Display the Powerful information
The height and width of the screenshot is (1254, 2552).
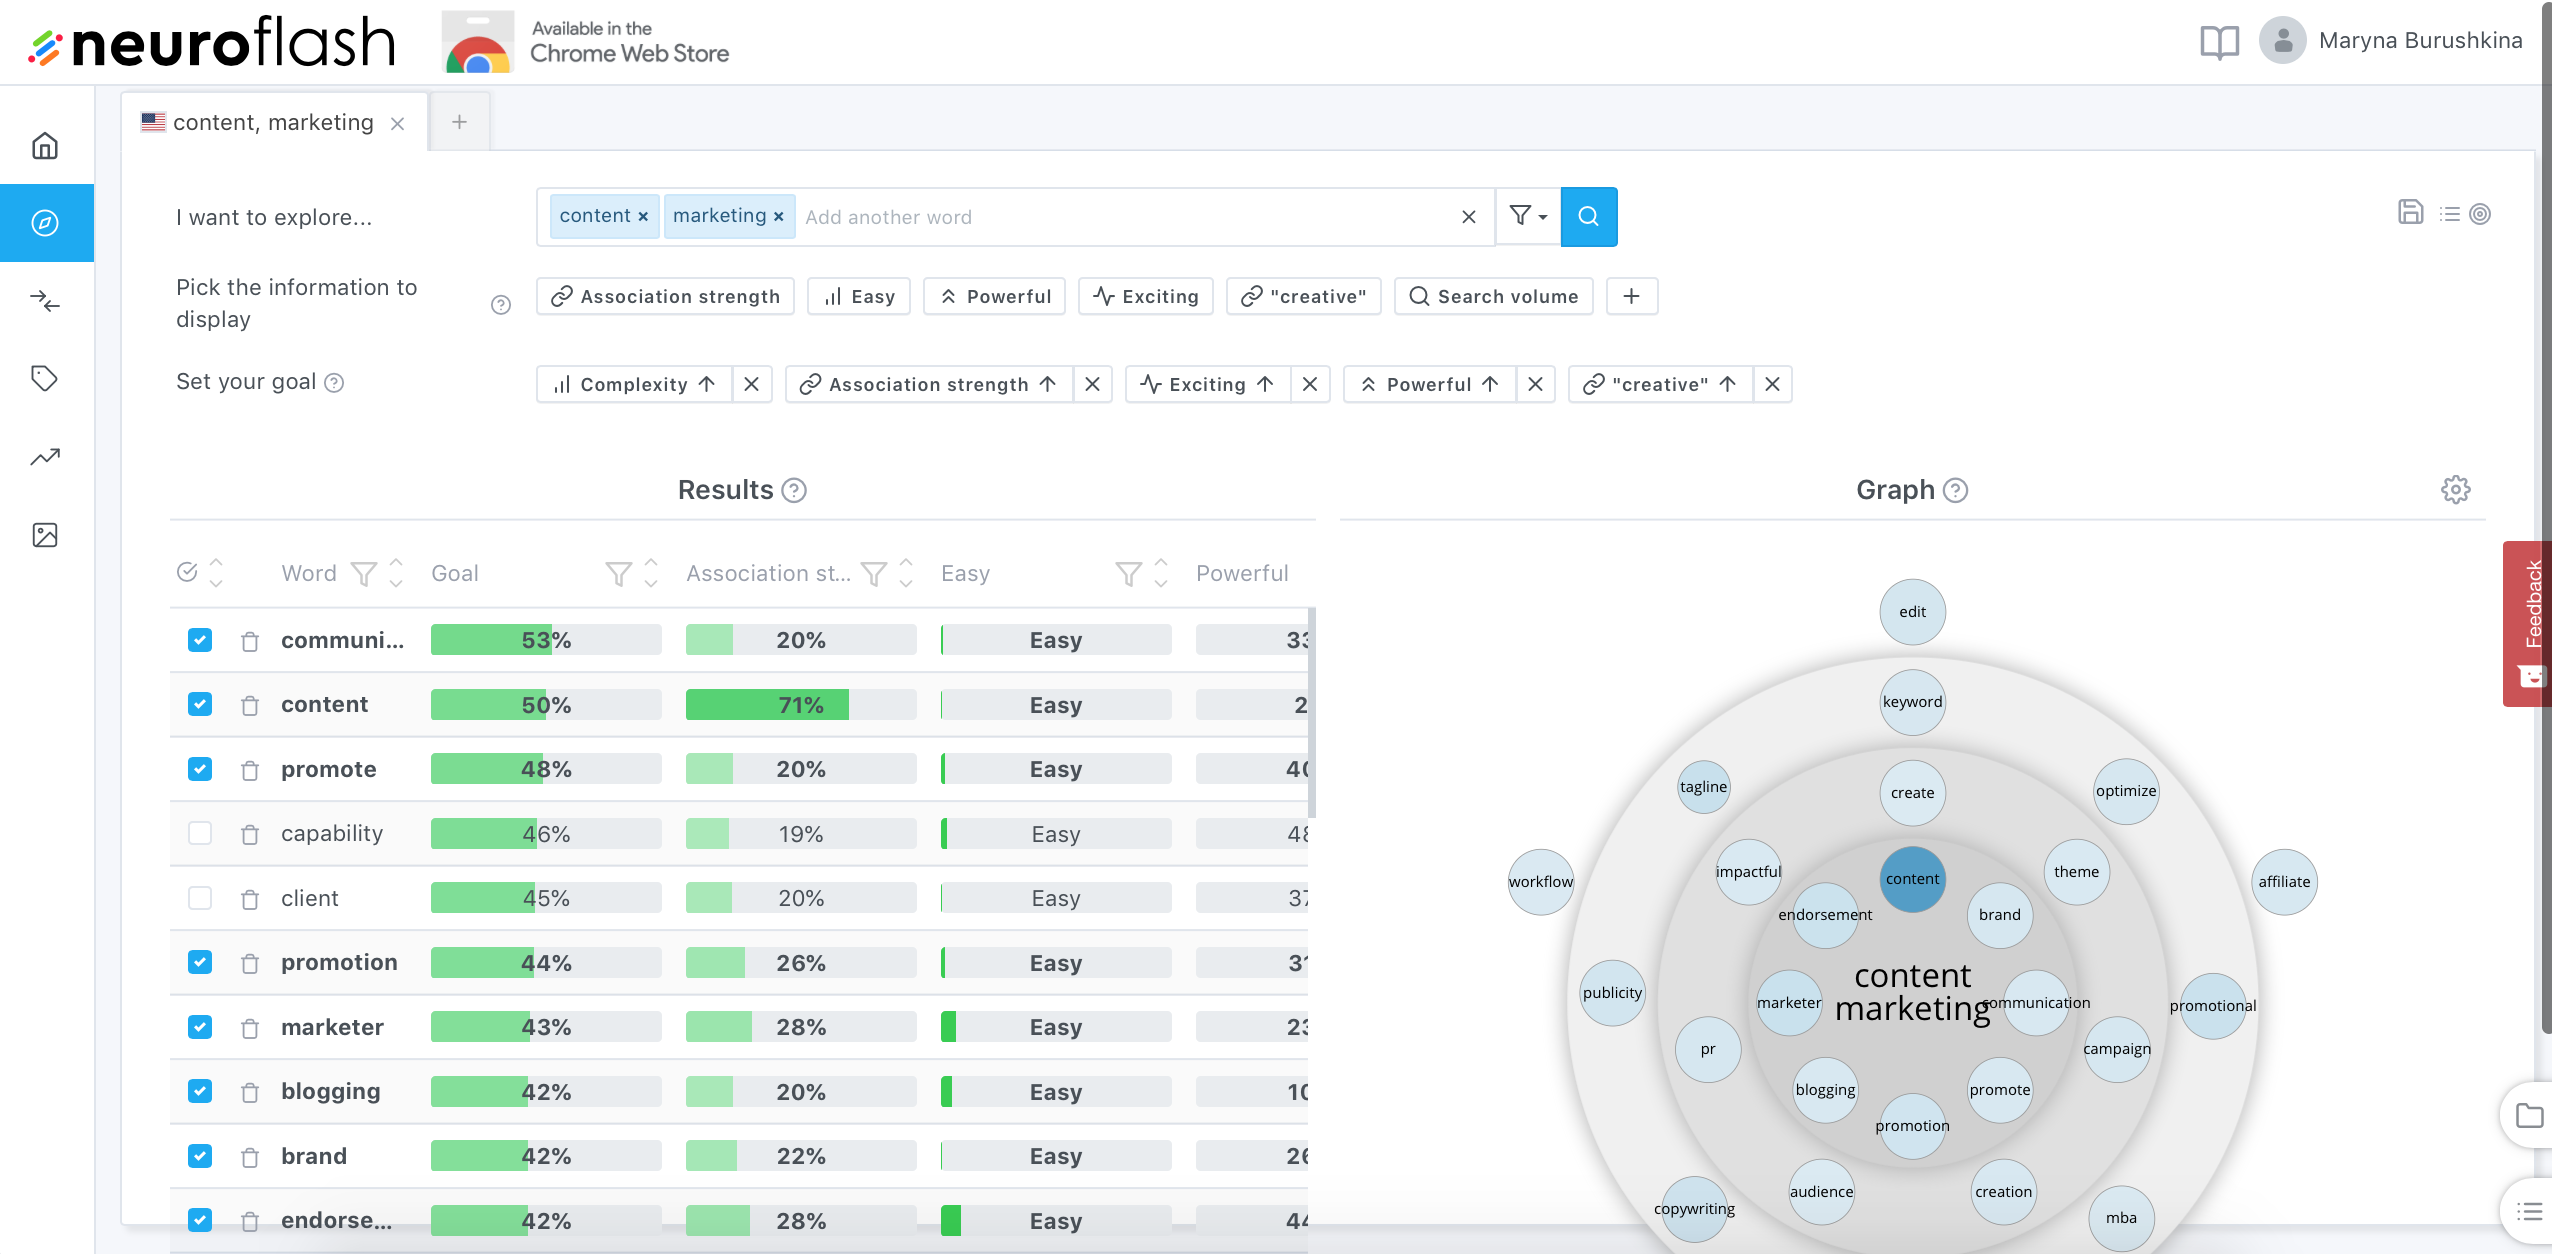(995, 296)
